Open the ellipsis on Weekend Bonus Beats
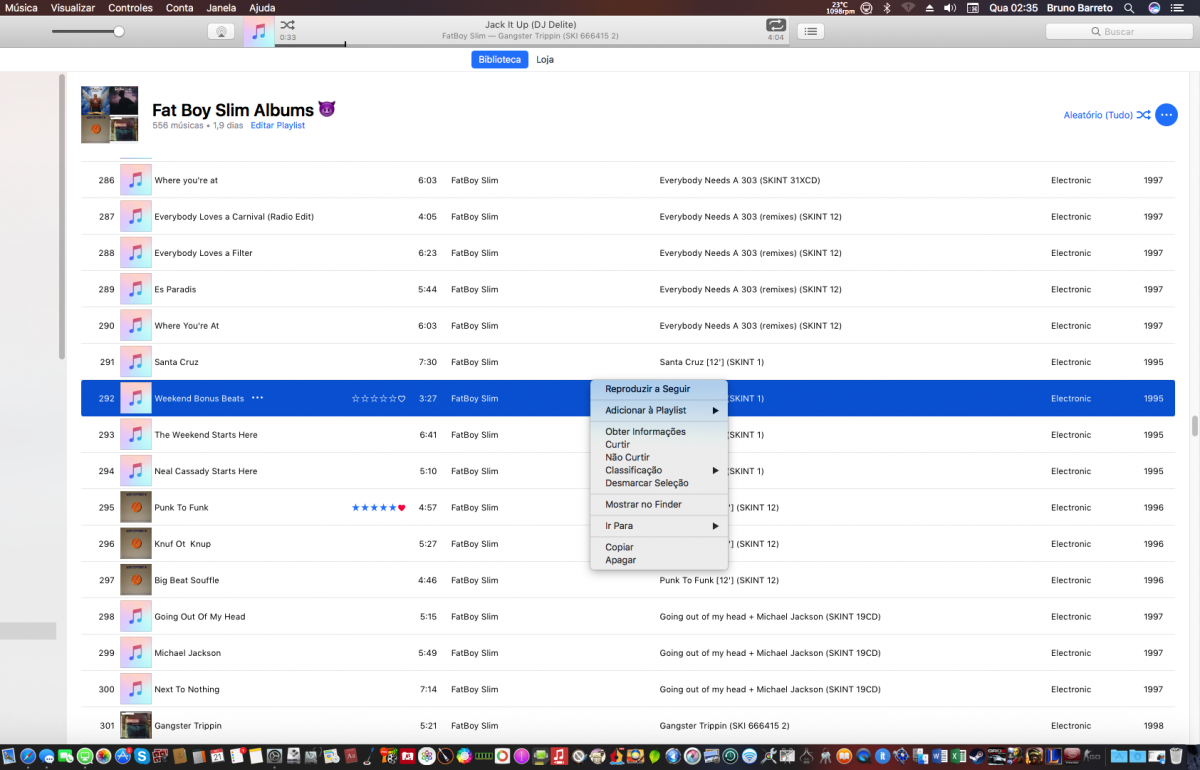1200x770 pixels. pos(258,398)
